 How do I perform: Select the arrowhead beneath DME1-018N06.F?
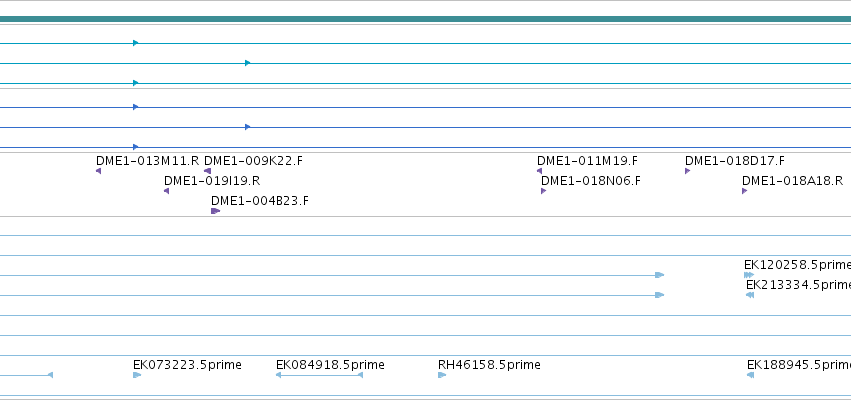[x=543, y=191]
